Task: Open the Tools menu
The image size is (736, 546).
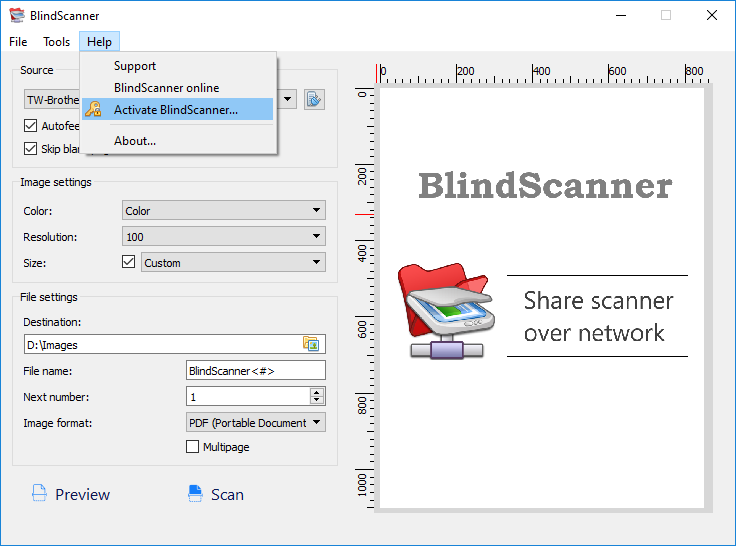Action: tap(56, 42)
